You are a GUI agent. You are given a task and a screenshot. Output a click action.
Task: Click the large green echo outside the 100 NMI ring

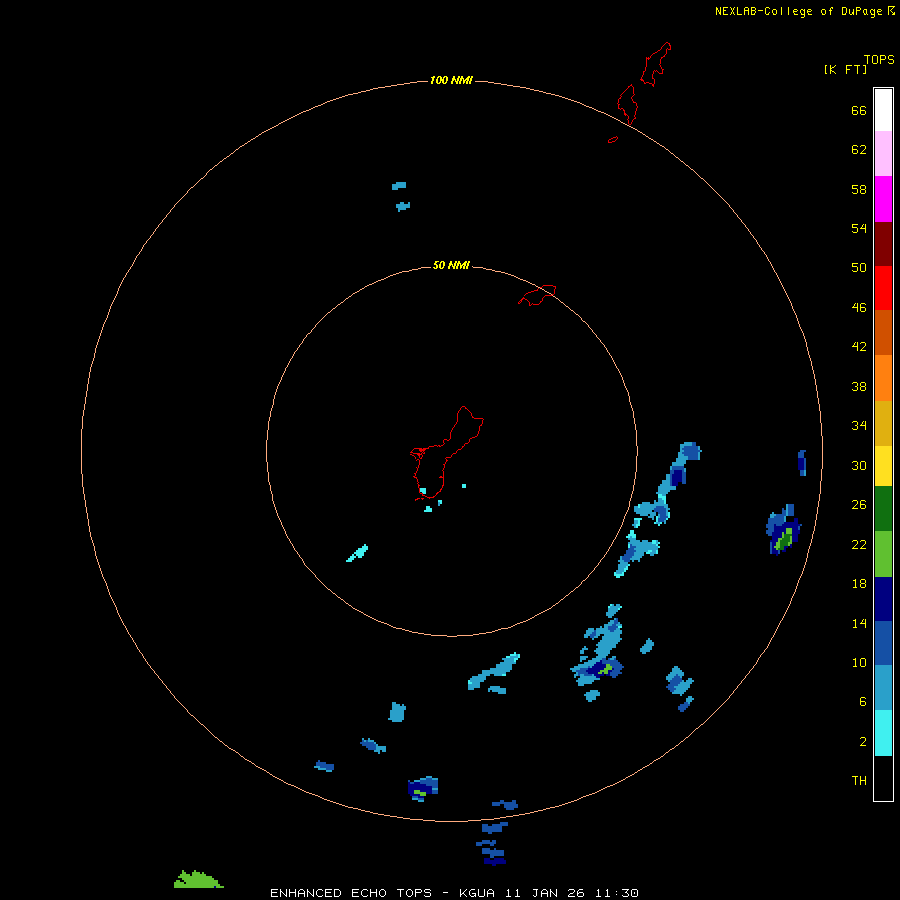point(198,879)
